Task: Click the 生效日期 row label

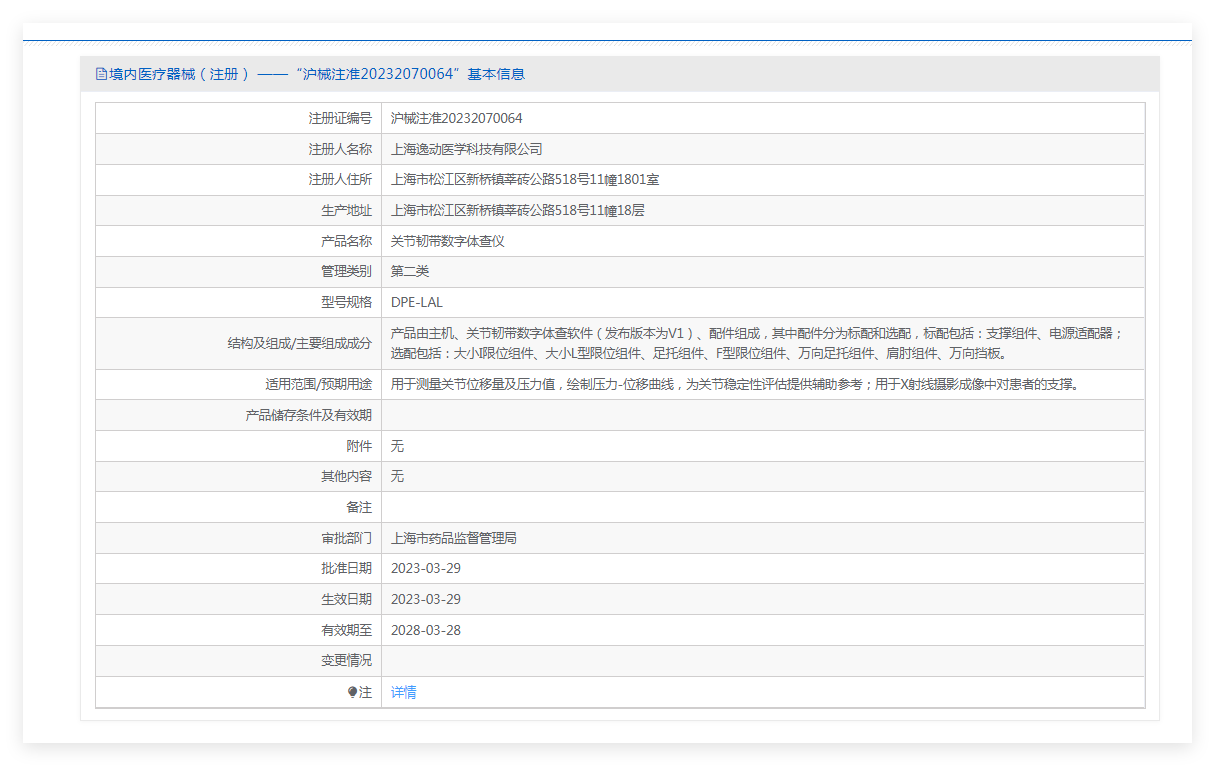Action: (x=346, y=599)
